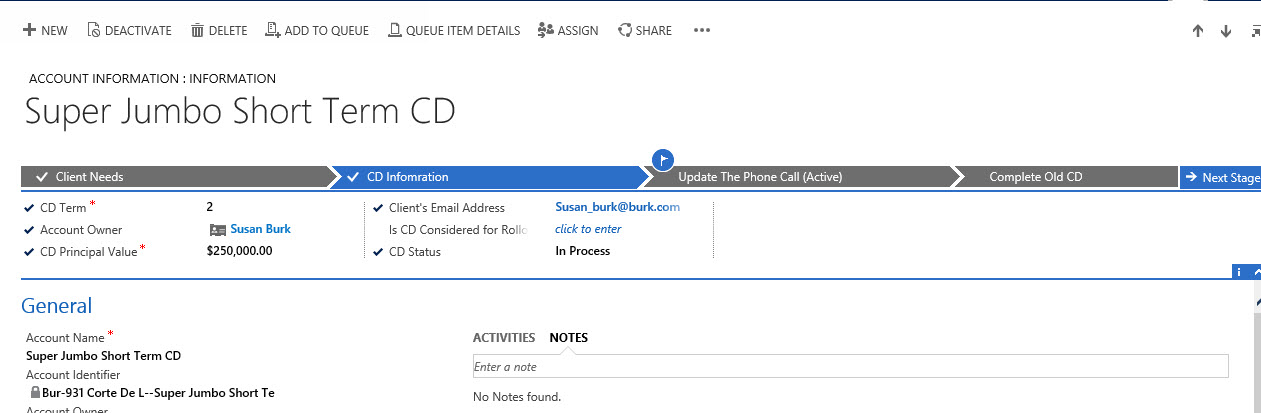Switch to the Activities tab
The height and width of the screenshot is (413, 1261).
click(503, 337)
